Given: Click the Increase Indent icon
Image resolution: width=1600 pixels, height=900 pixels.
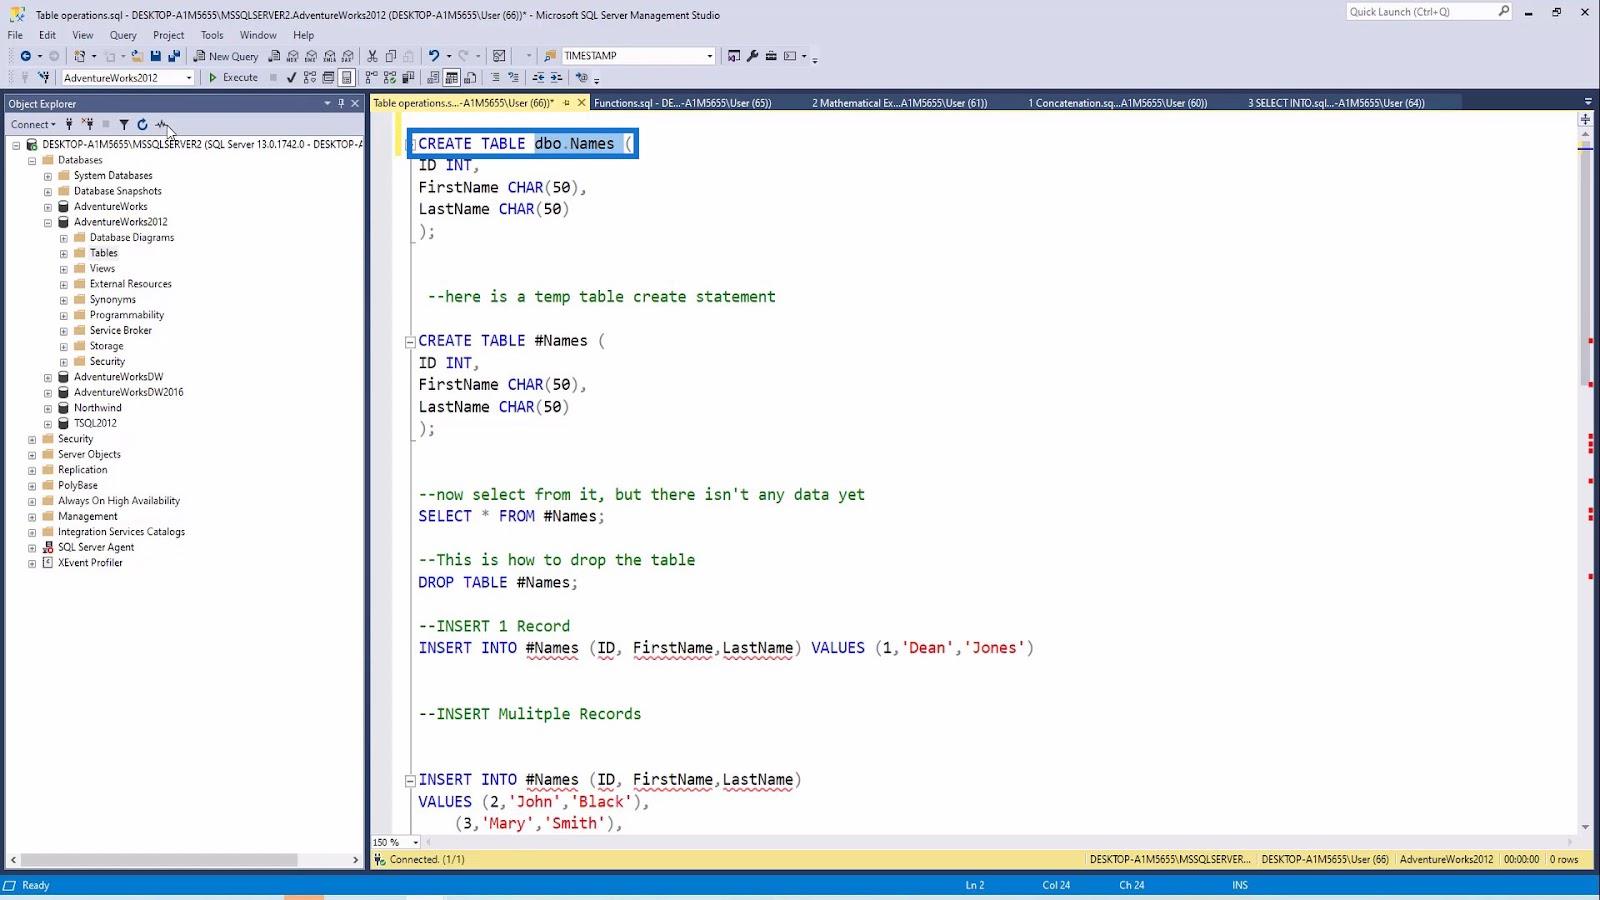Looking at the screenshot, I should (x=556, y=77).
